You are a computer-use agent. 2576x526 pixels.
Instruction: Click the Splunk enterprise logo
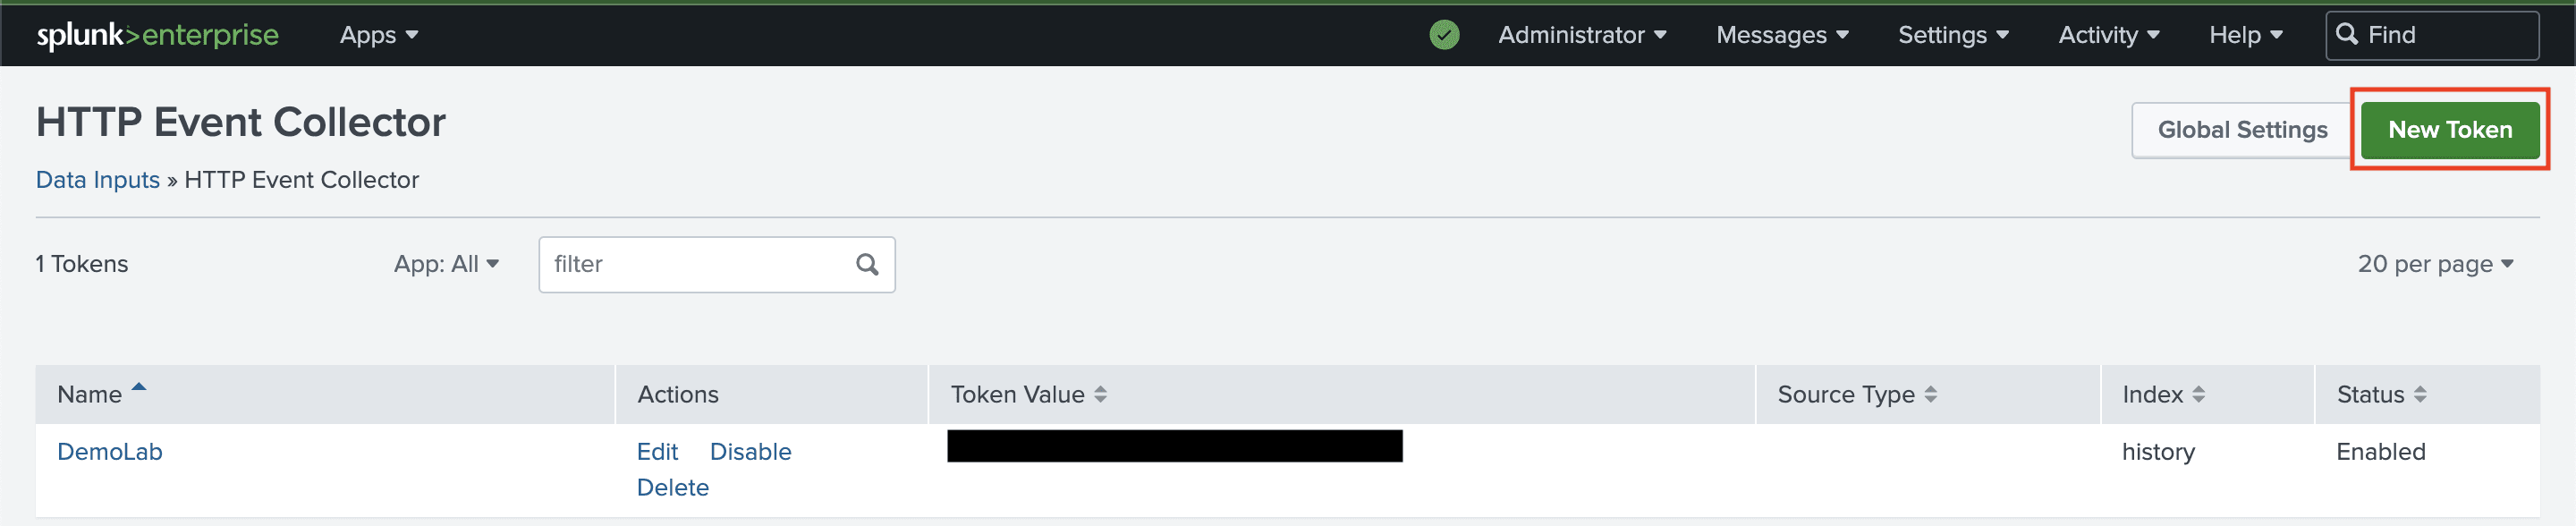(x=158, y=35)
